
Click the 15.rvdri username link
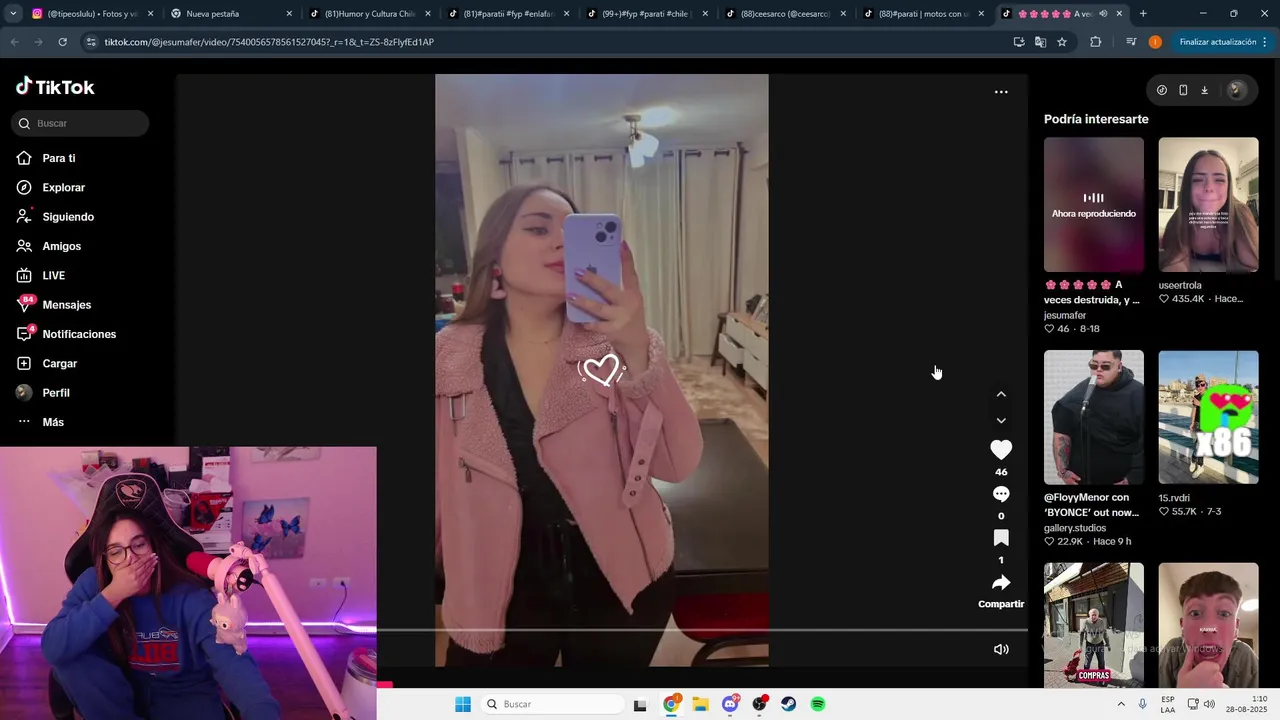point(1175,498)
